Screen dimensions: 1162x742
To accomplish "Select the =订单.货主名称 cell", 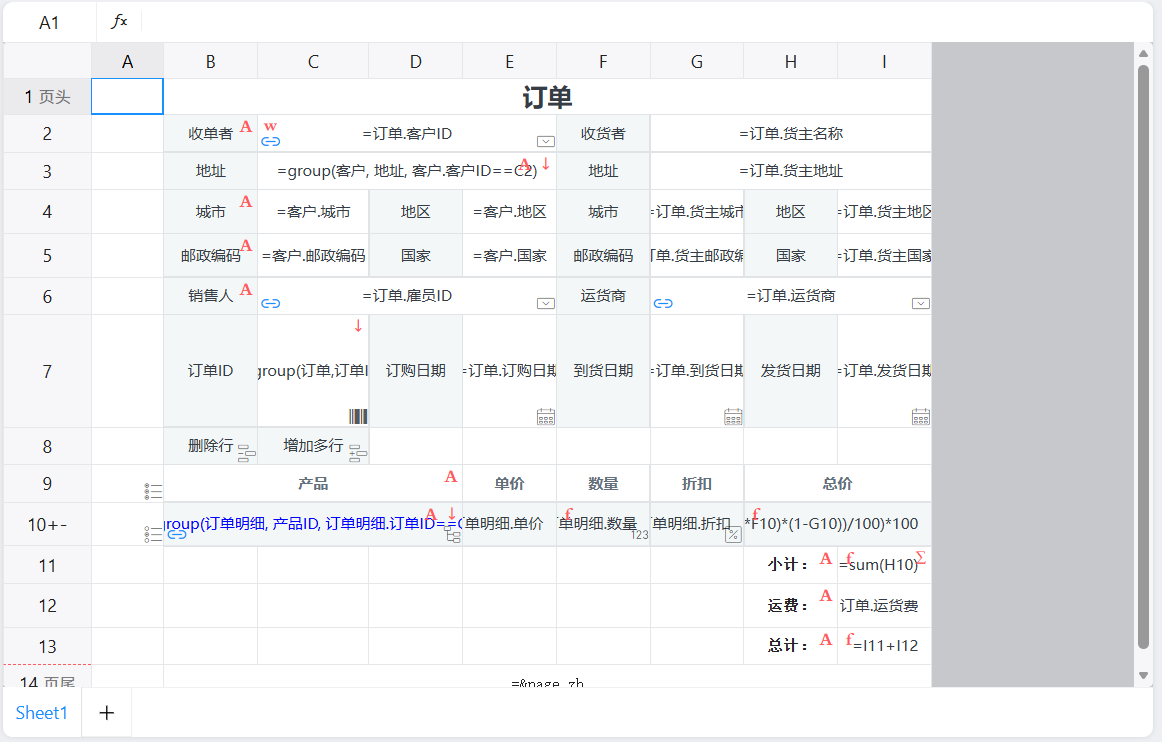I will pos(791,133).
